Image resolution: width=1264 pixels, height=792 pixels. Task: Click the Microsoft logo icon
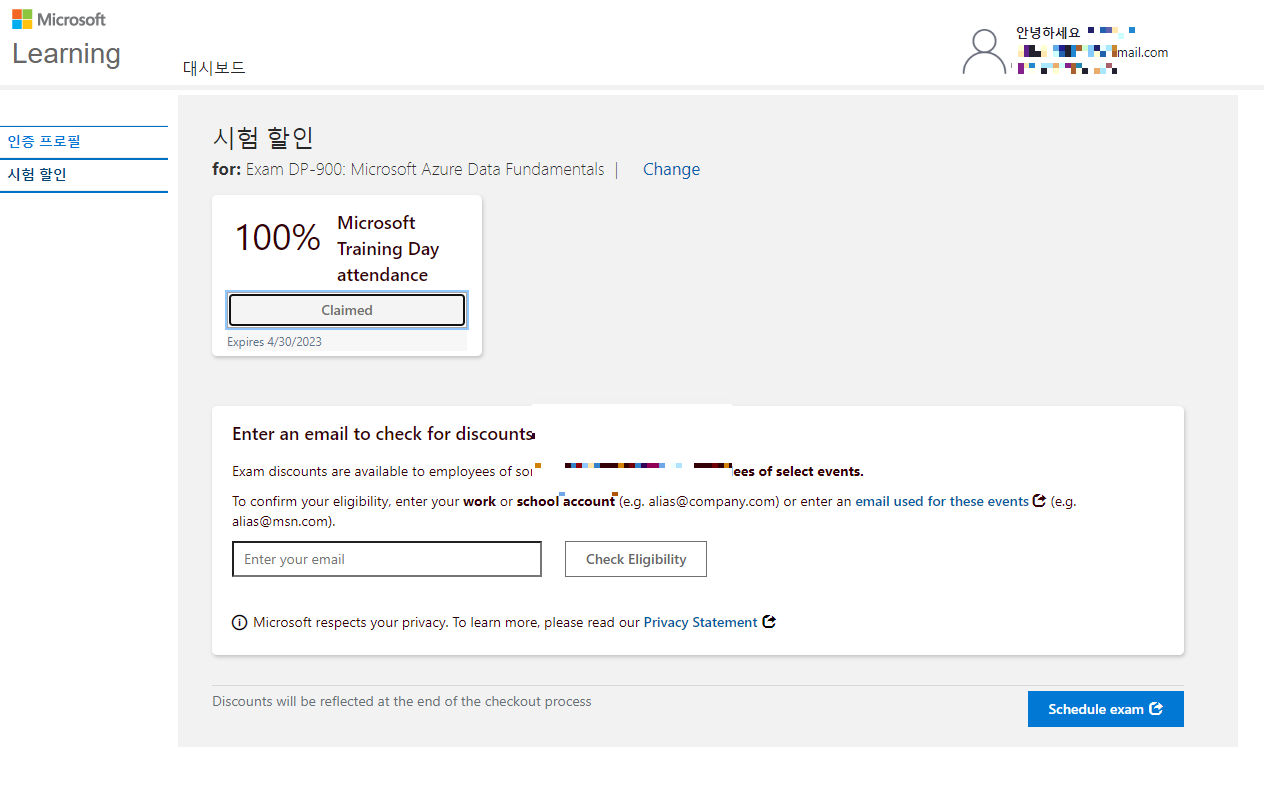click(x=22, y=19)
